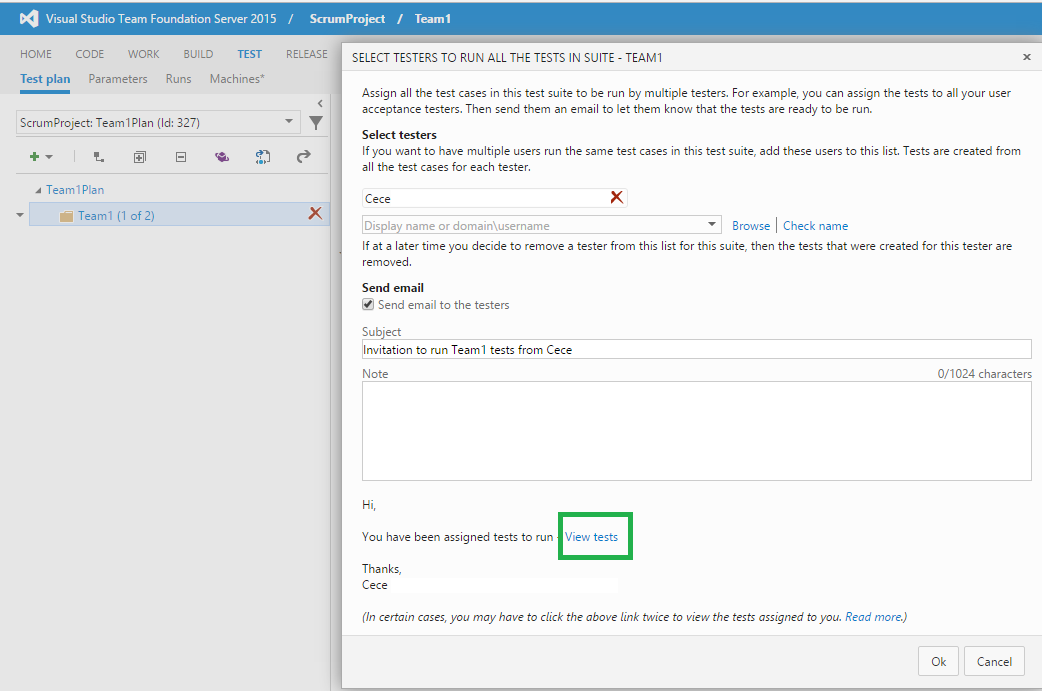1042x691 pixels.
Task: Open the CODE hub
Action: (90, 54)
